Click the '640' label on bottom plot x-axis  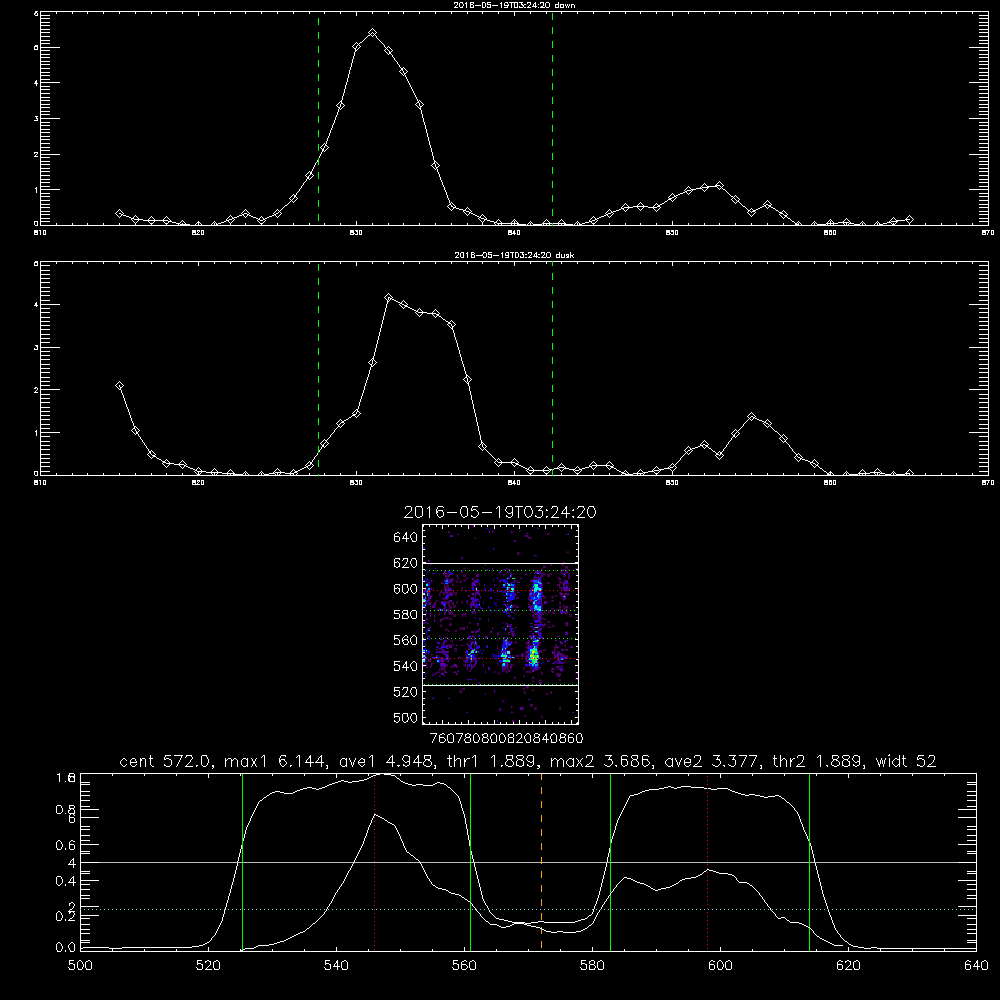point(976,966)
